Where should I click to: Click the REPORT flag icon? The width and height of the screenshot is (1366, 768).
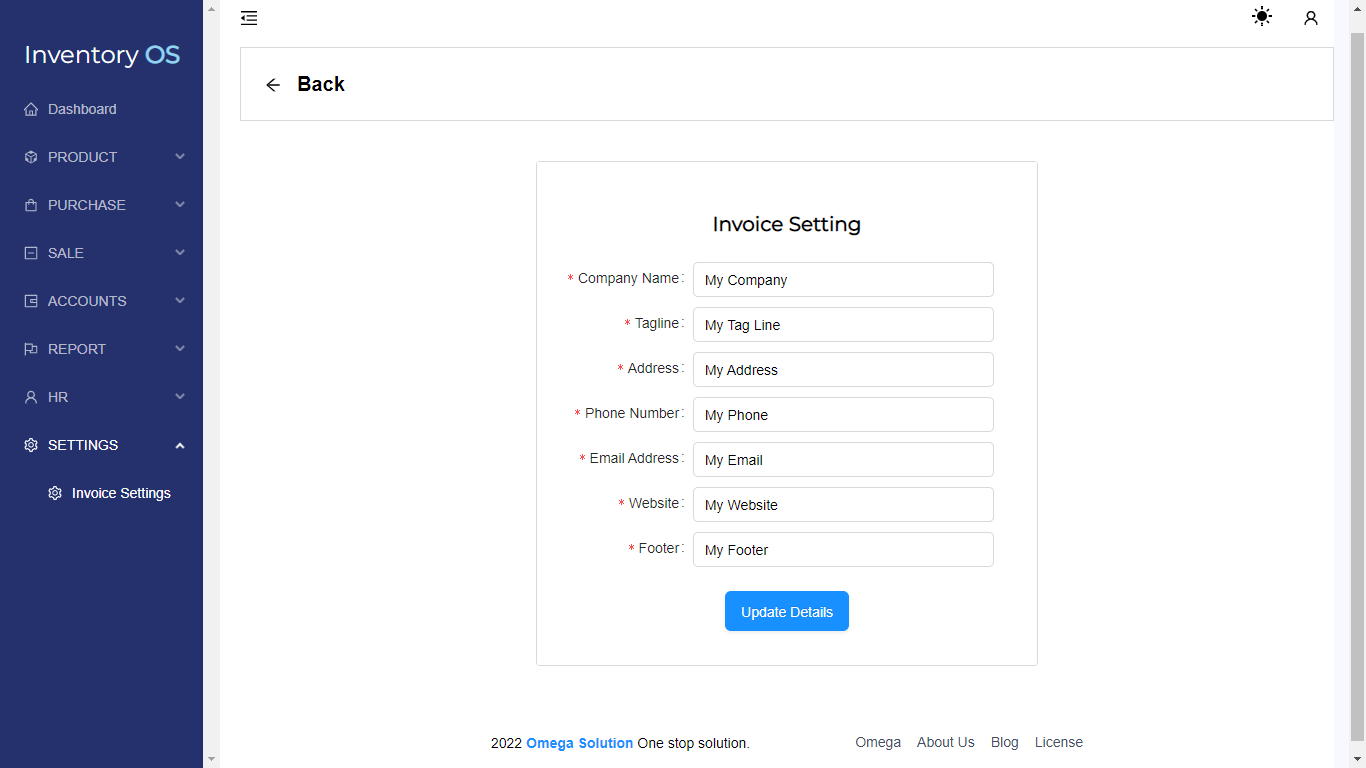pos(30,349)
